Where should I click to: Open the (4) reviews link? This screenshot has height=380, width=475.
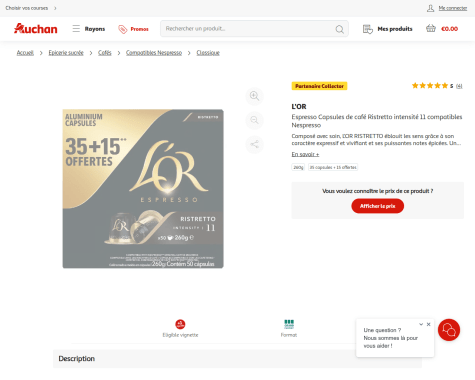coord(459,86)
